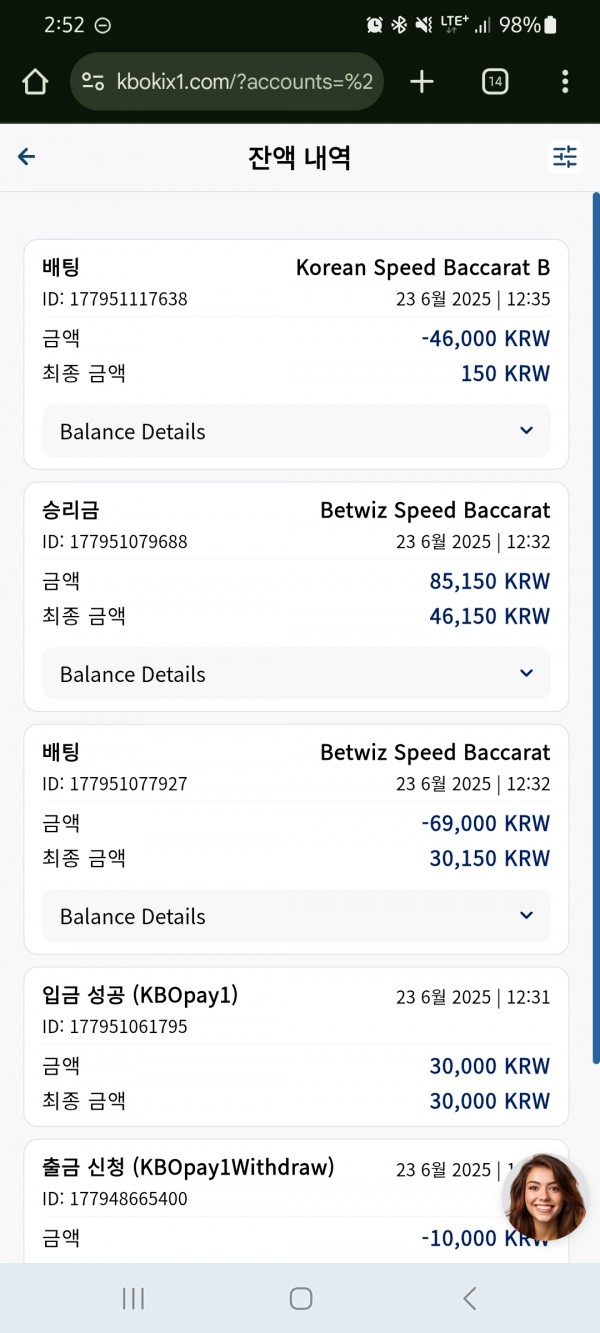
Task: Tap the back arrow in header
Action: [27, 157]
